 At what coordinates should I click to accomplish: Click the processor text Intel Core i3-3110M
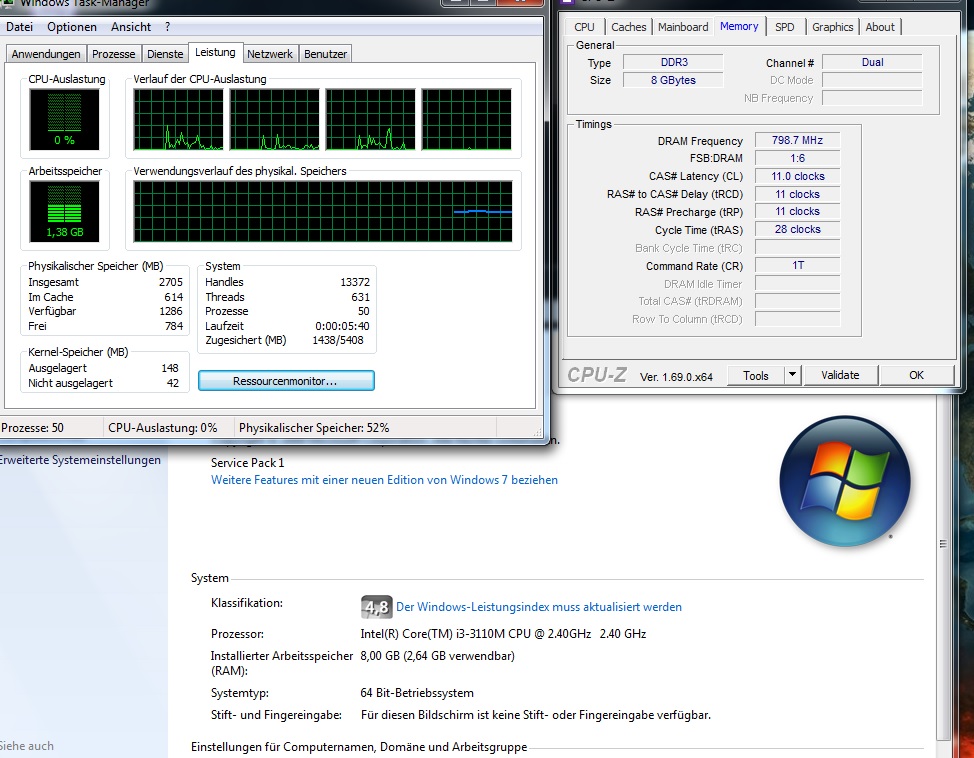[x=503, y=634]
